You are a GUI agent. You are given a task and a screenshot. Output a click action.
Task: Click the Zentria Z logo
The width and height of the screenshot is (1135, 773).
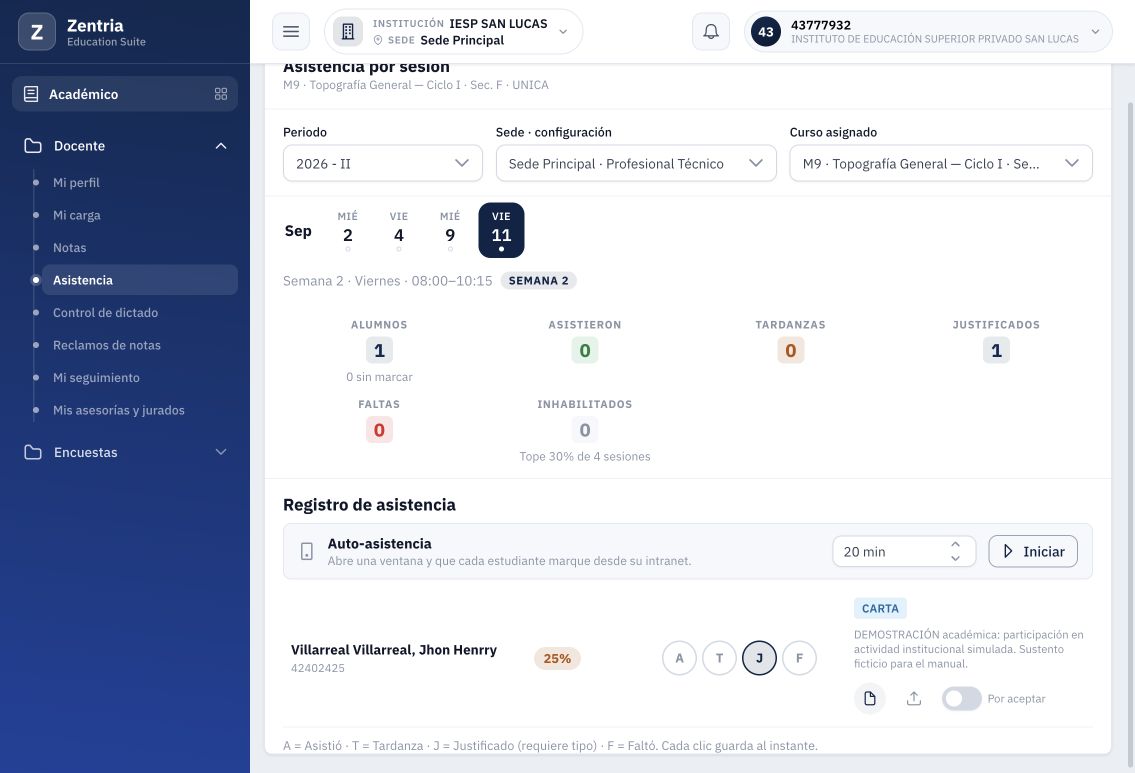37,32
